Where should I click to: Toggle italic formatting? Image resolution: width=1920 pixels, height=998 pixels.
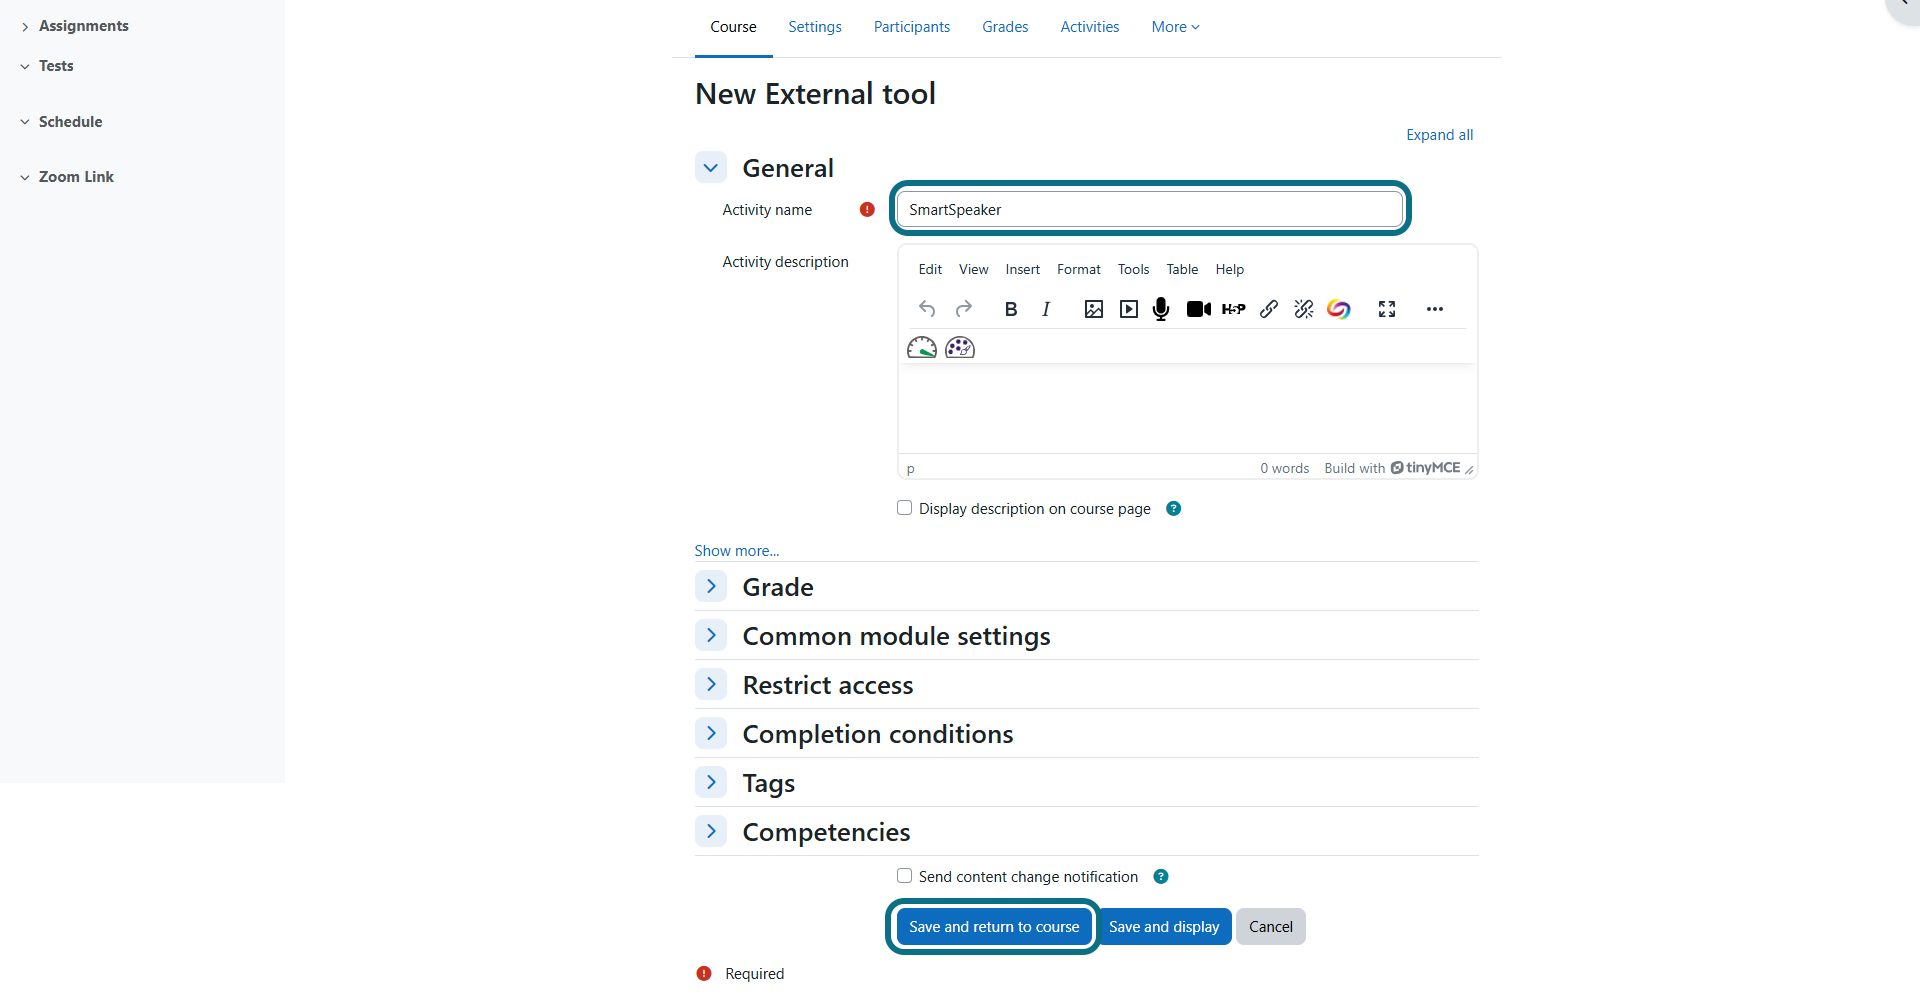(1046, 309)
